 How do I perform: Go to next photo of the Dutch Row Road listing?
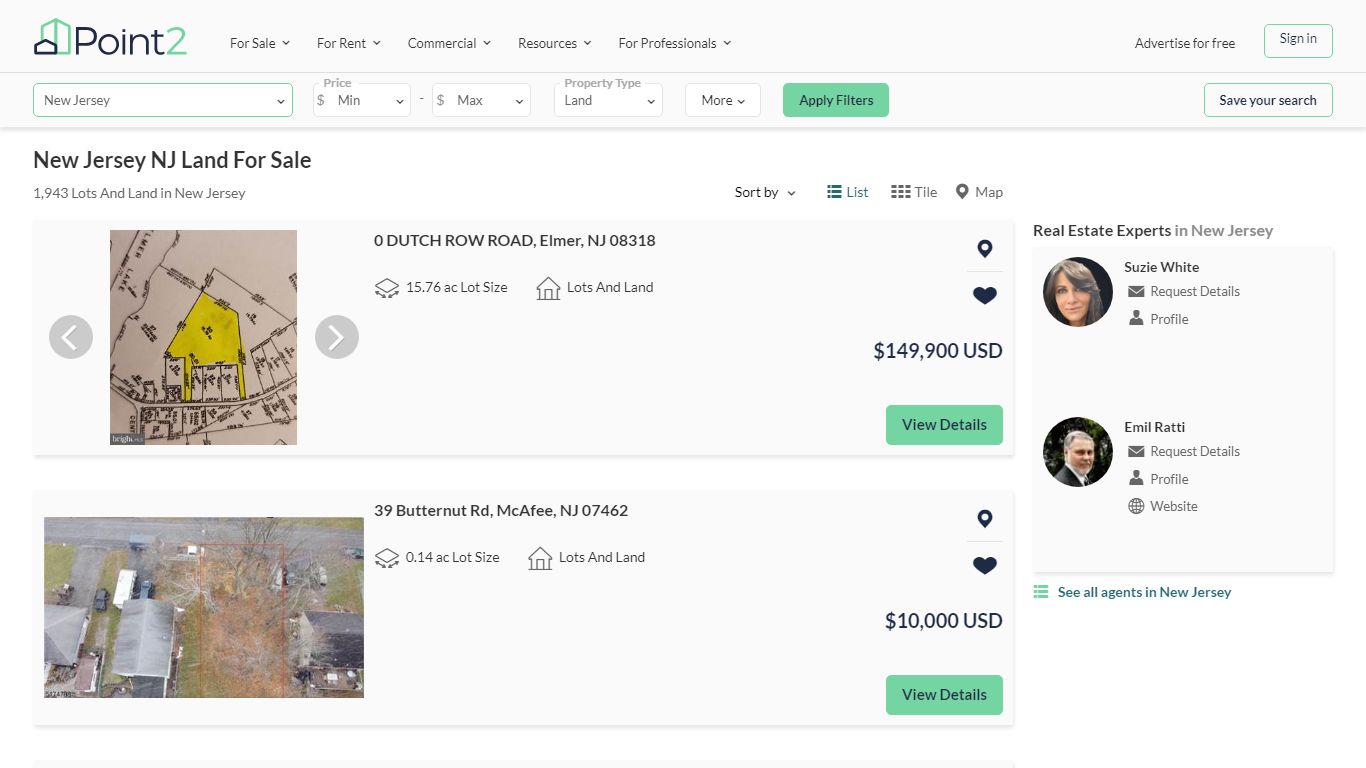click(x=337, y=337)
